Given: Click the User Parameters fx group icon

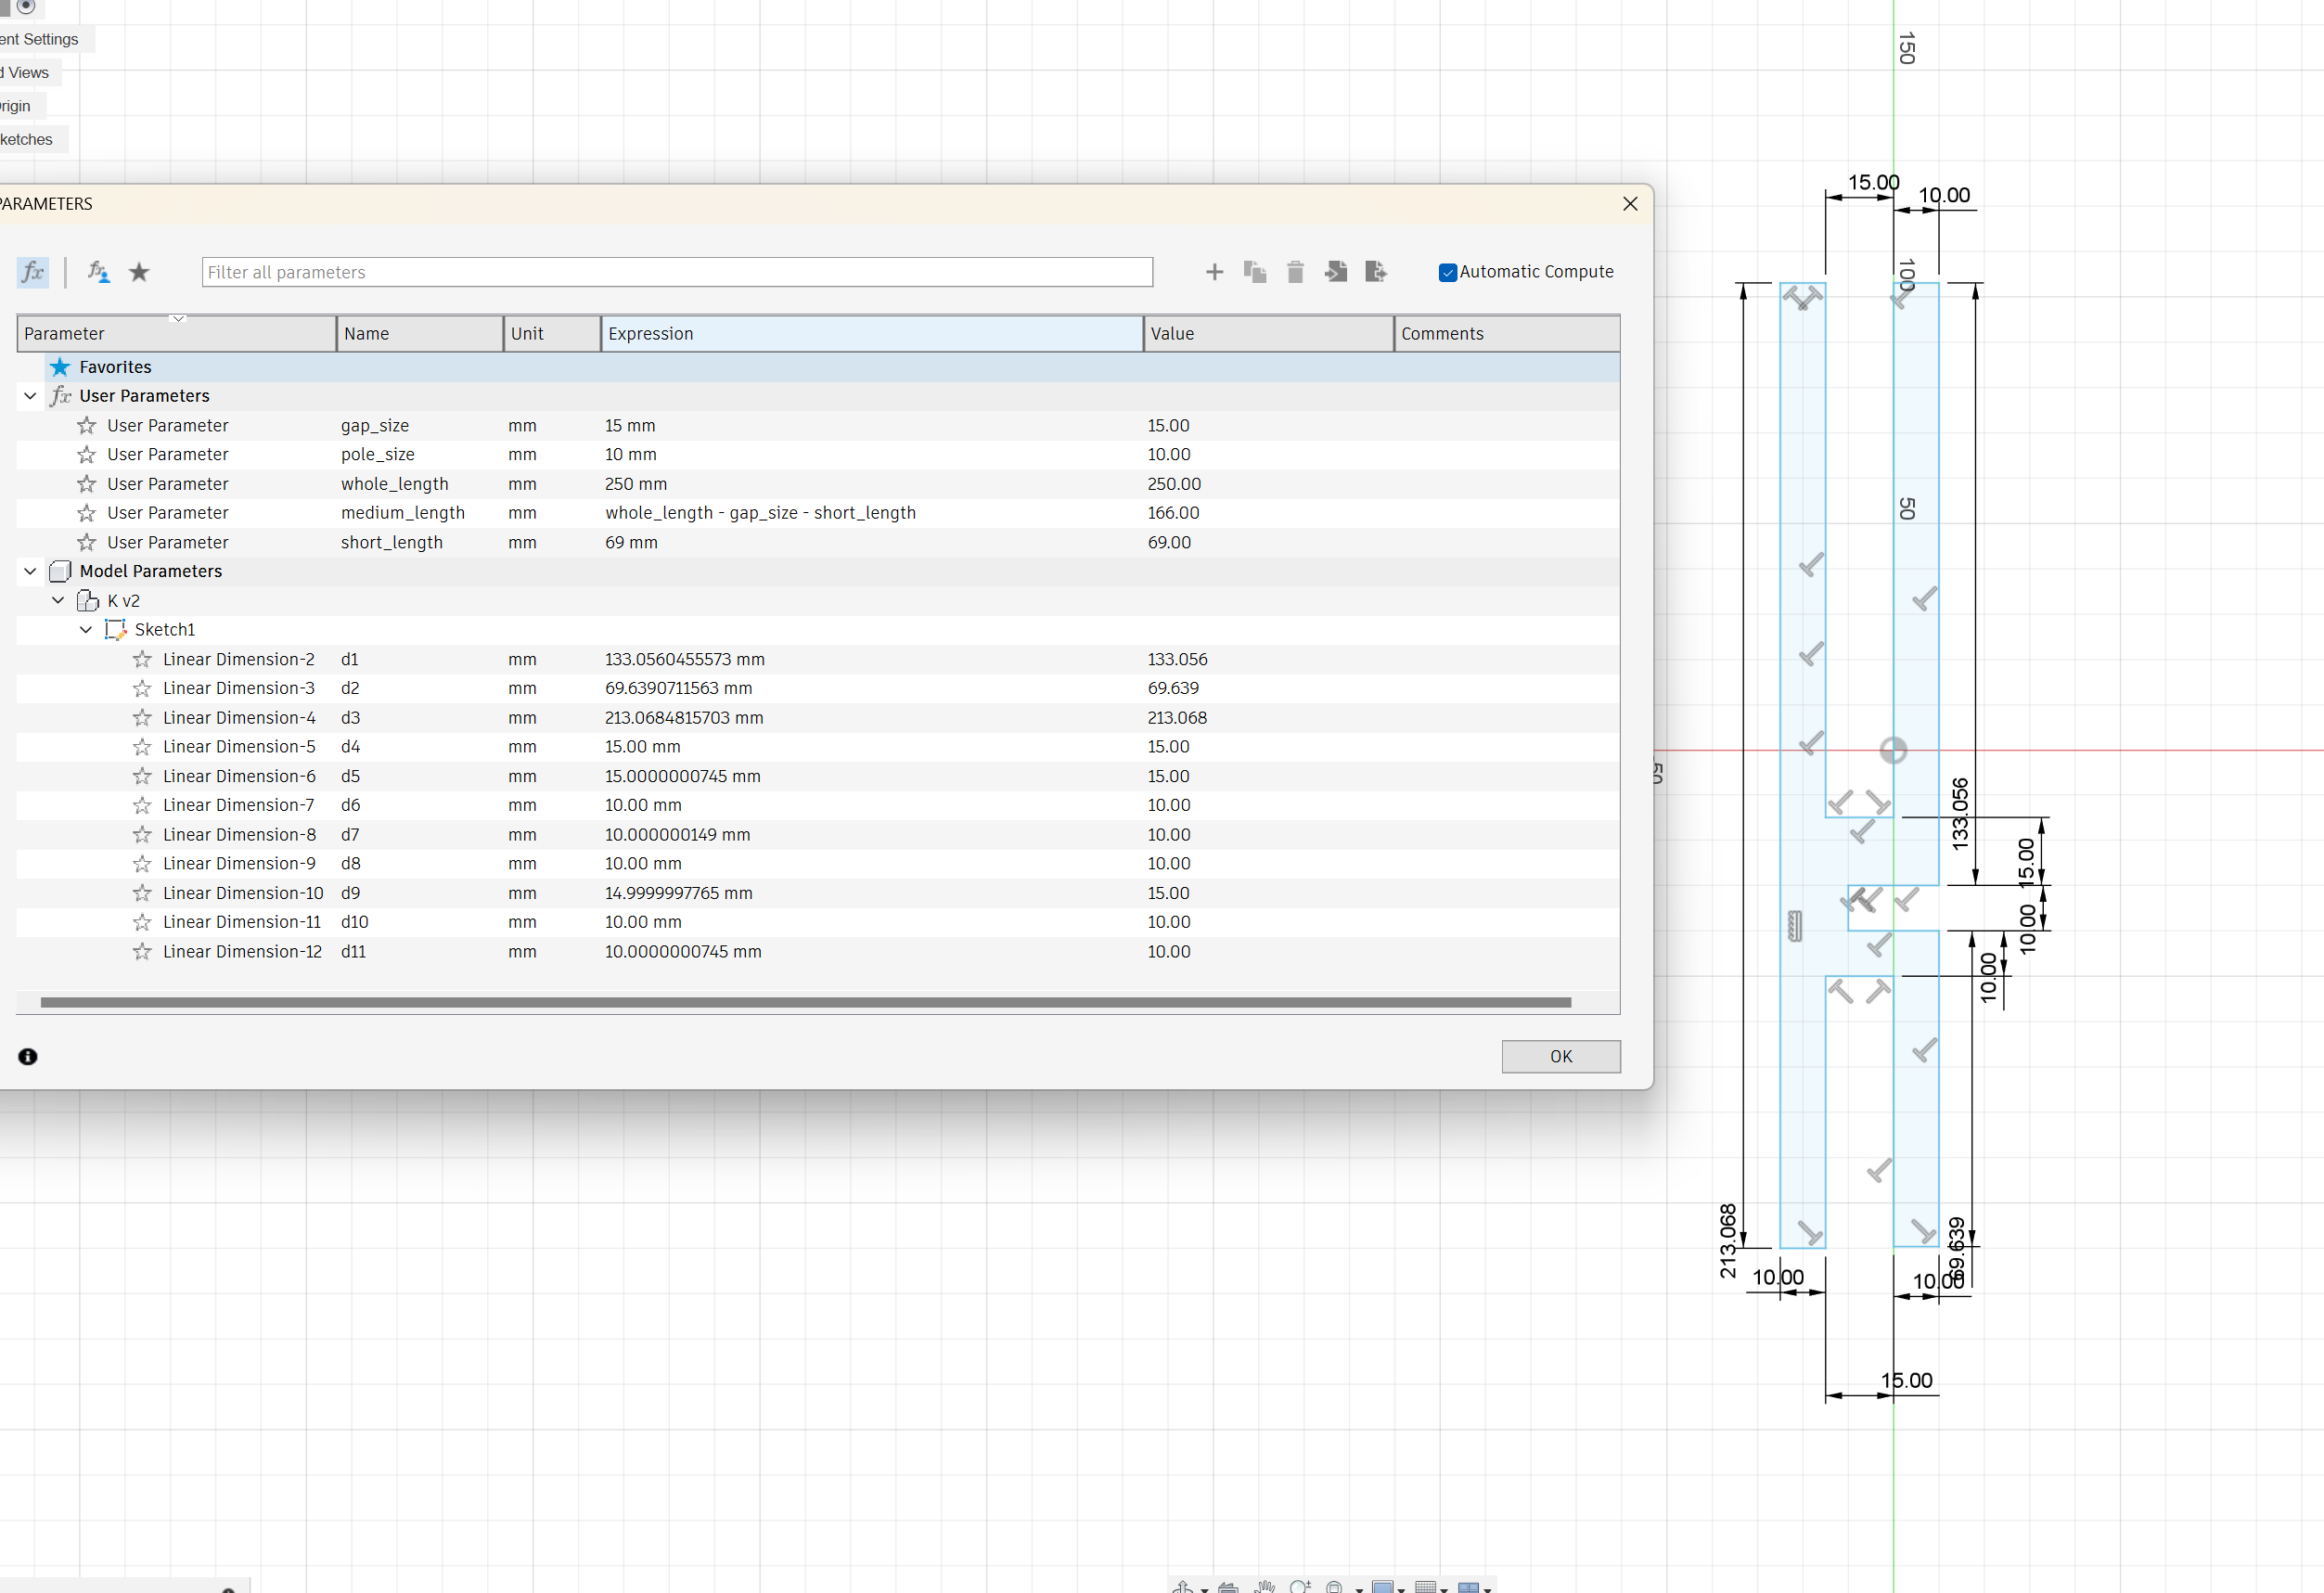Looking at the screenshot, I should (x=61, y=396).
